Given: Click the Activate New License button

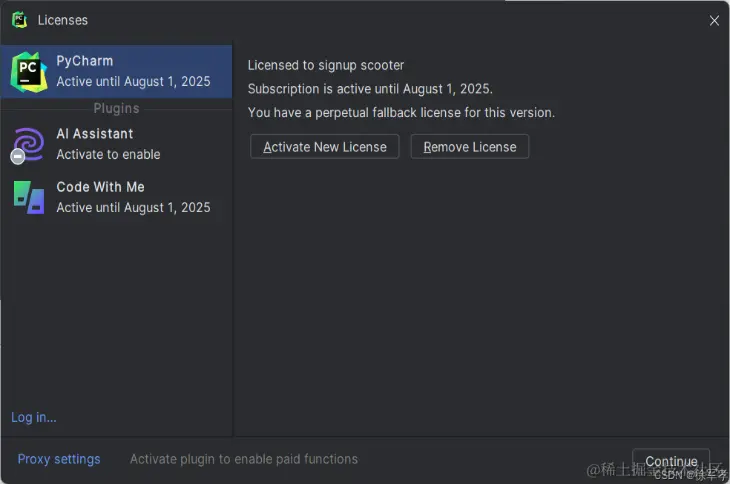Looking at the screenshot, I should pyautogui.click(x=324, y=147).
